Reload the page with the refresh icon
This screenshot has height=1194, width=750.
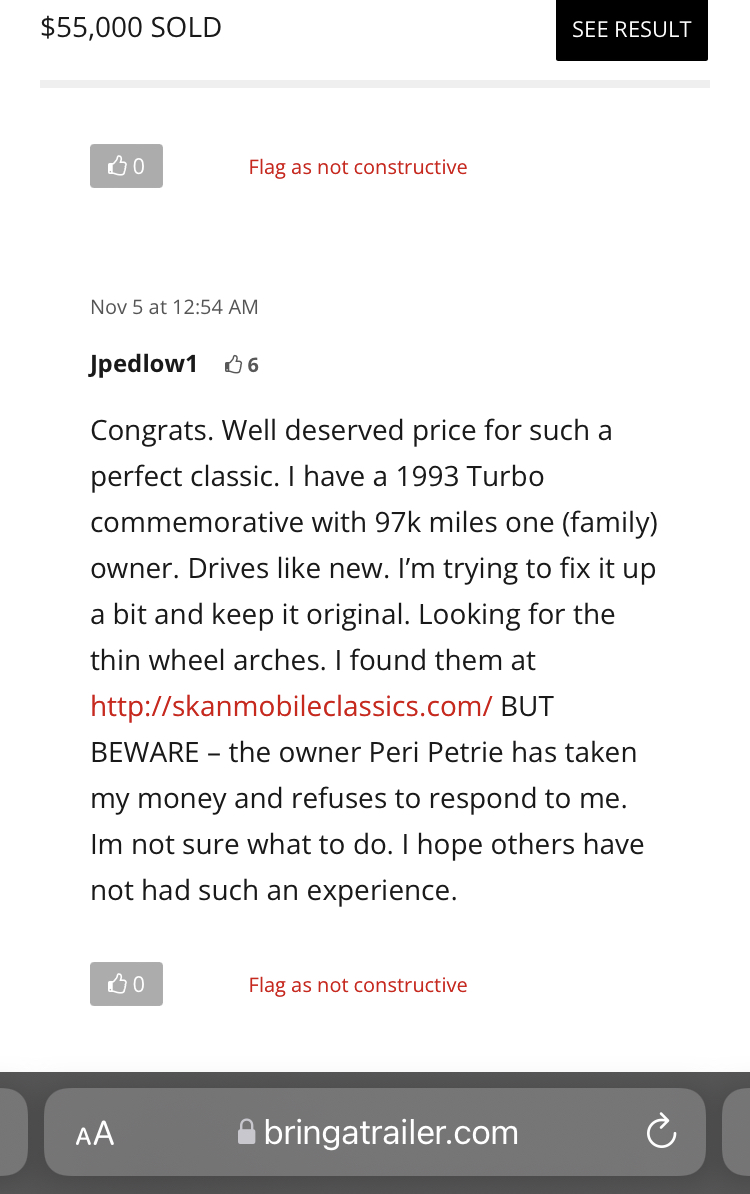[x=661, y=1131]
